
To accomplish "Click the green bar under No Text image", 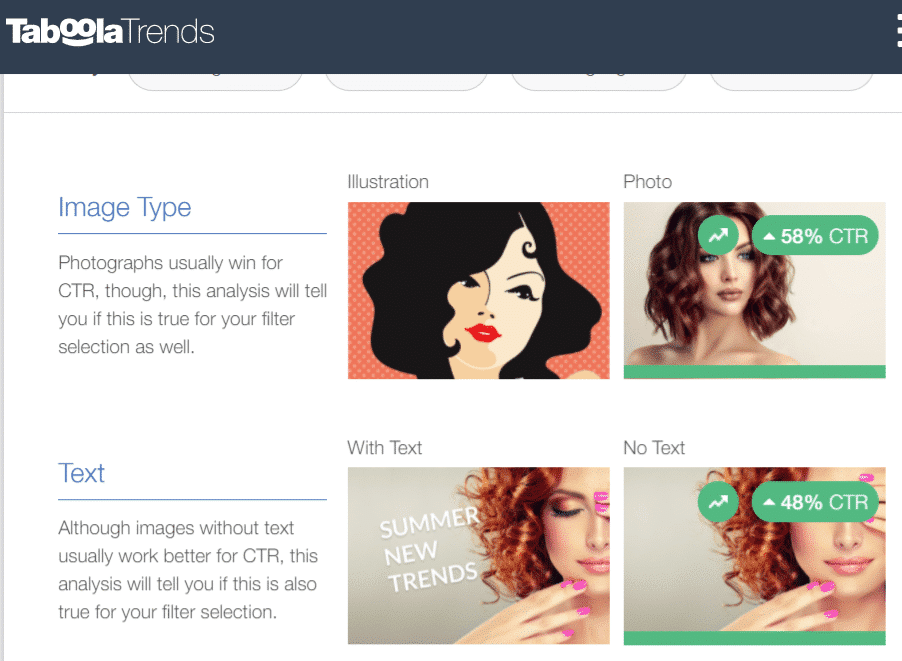I will click(755, 638).
